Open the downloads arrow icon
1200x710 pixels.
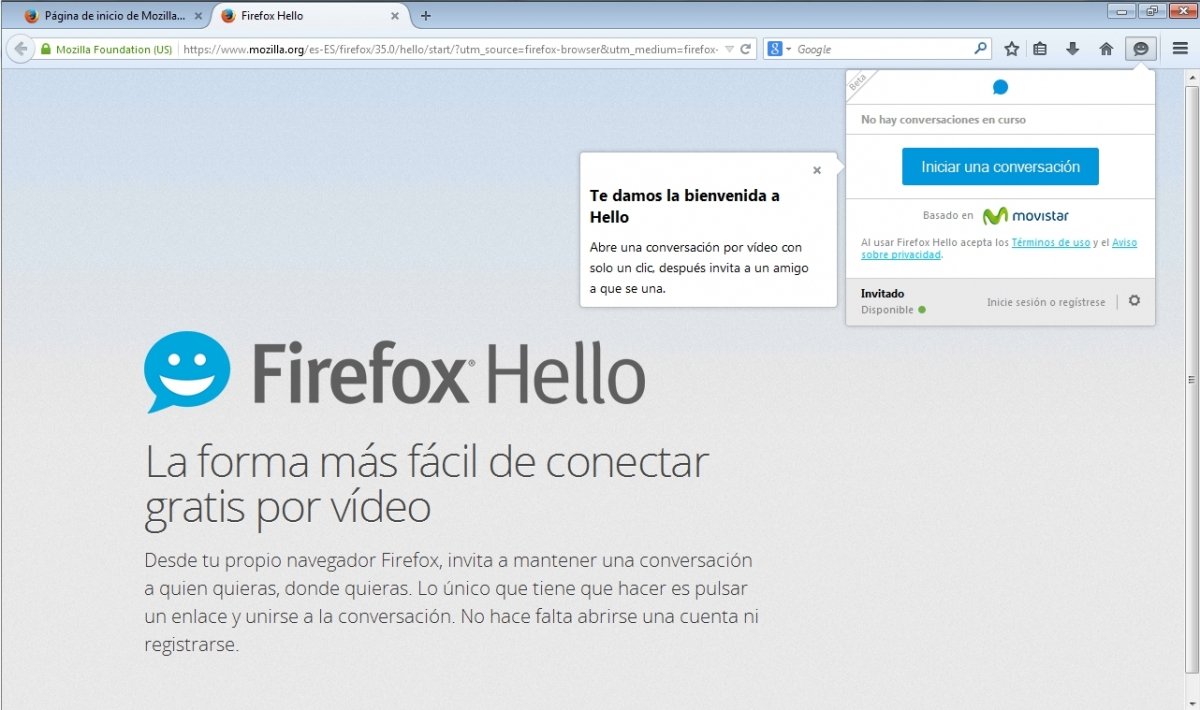click(x=1073, y=49)
